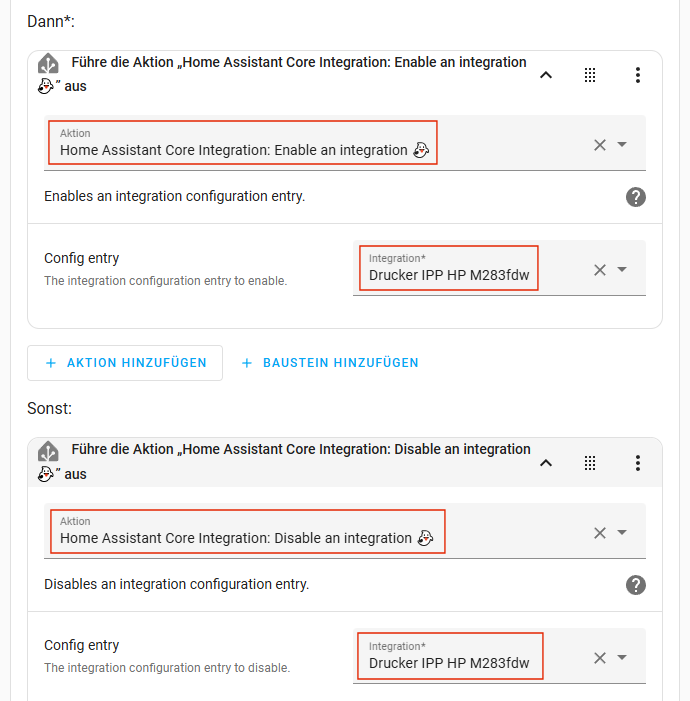Grab the drag handle of Disable action

coord(590,462)
